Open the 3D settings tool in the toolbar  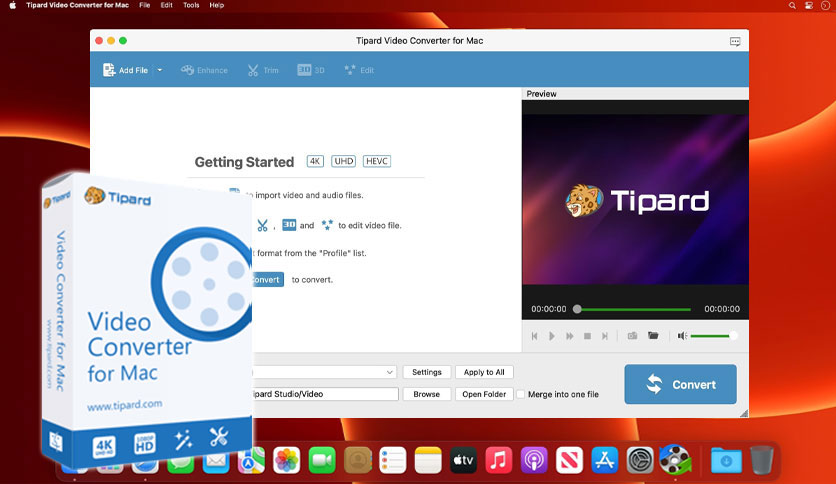[x=311, y=70]
